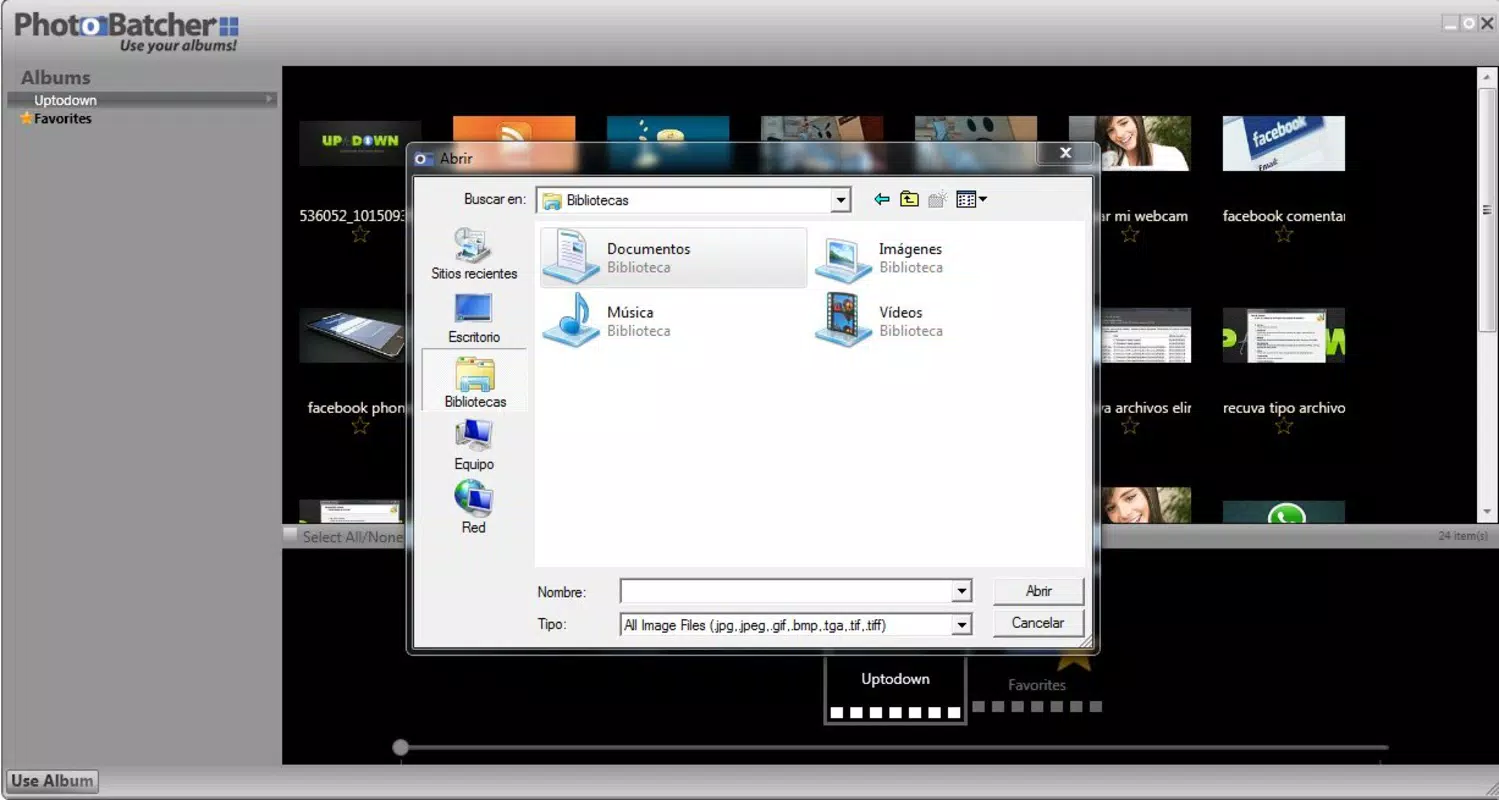Favorite star under mi webcam photo
The height and width of the screenshot is (800, 1499).
point(1130,235)
